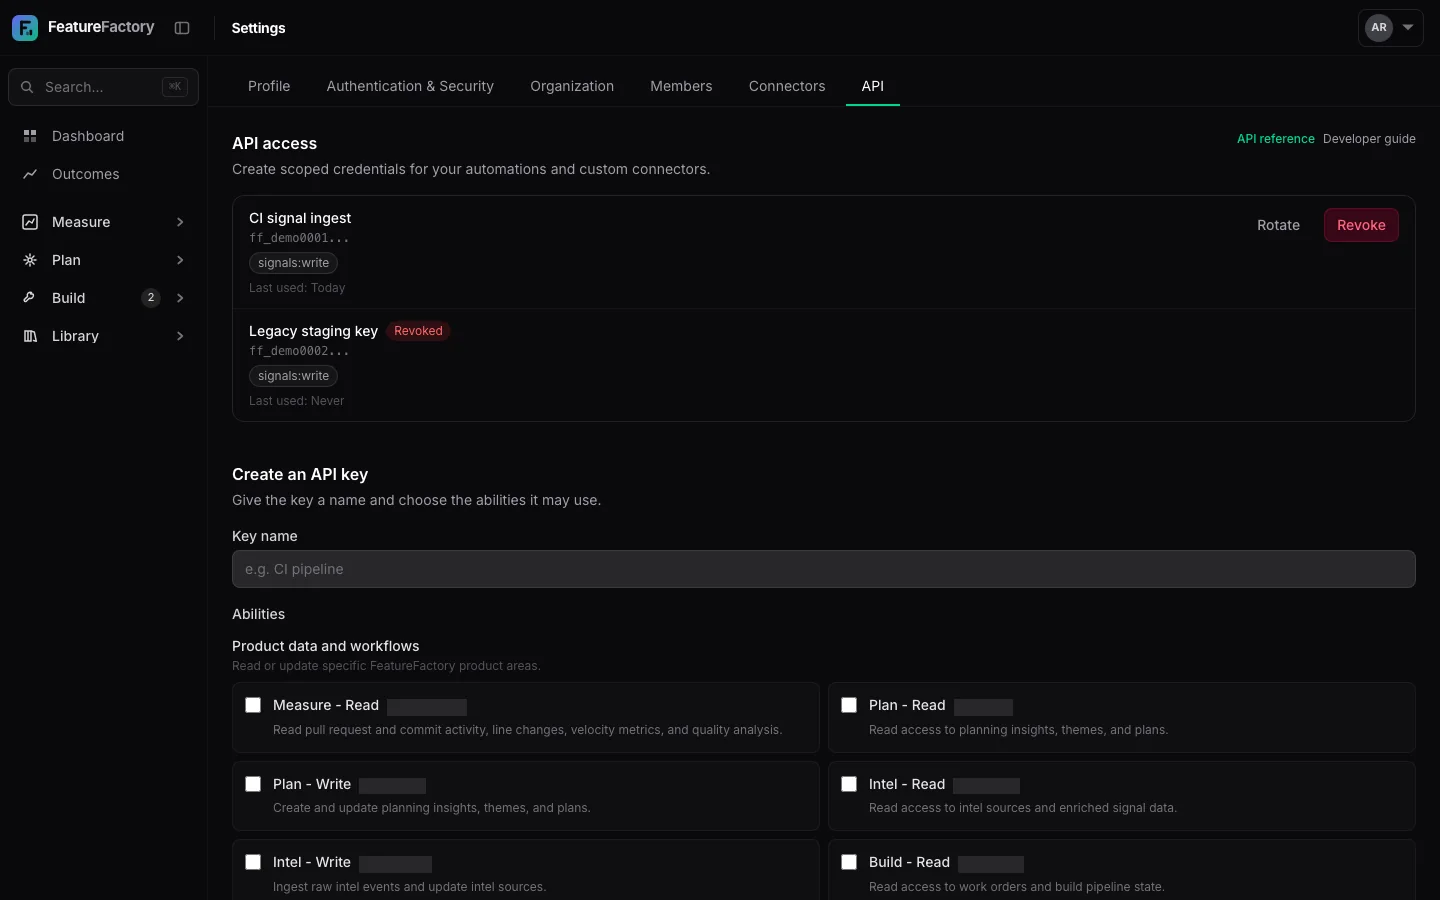Click the Revoked status badge
Screen dimensions: 1440x900
pyautogui.click(x=418, y=331)
